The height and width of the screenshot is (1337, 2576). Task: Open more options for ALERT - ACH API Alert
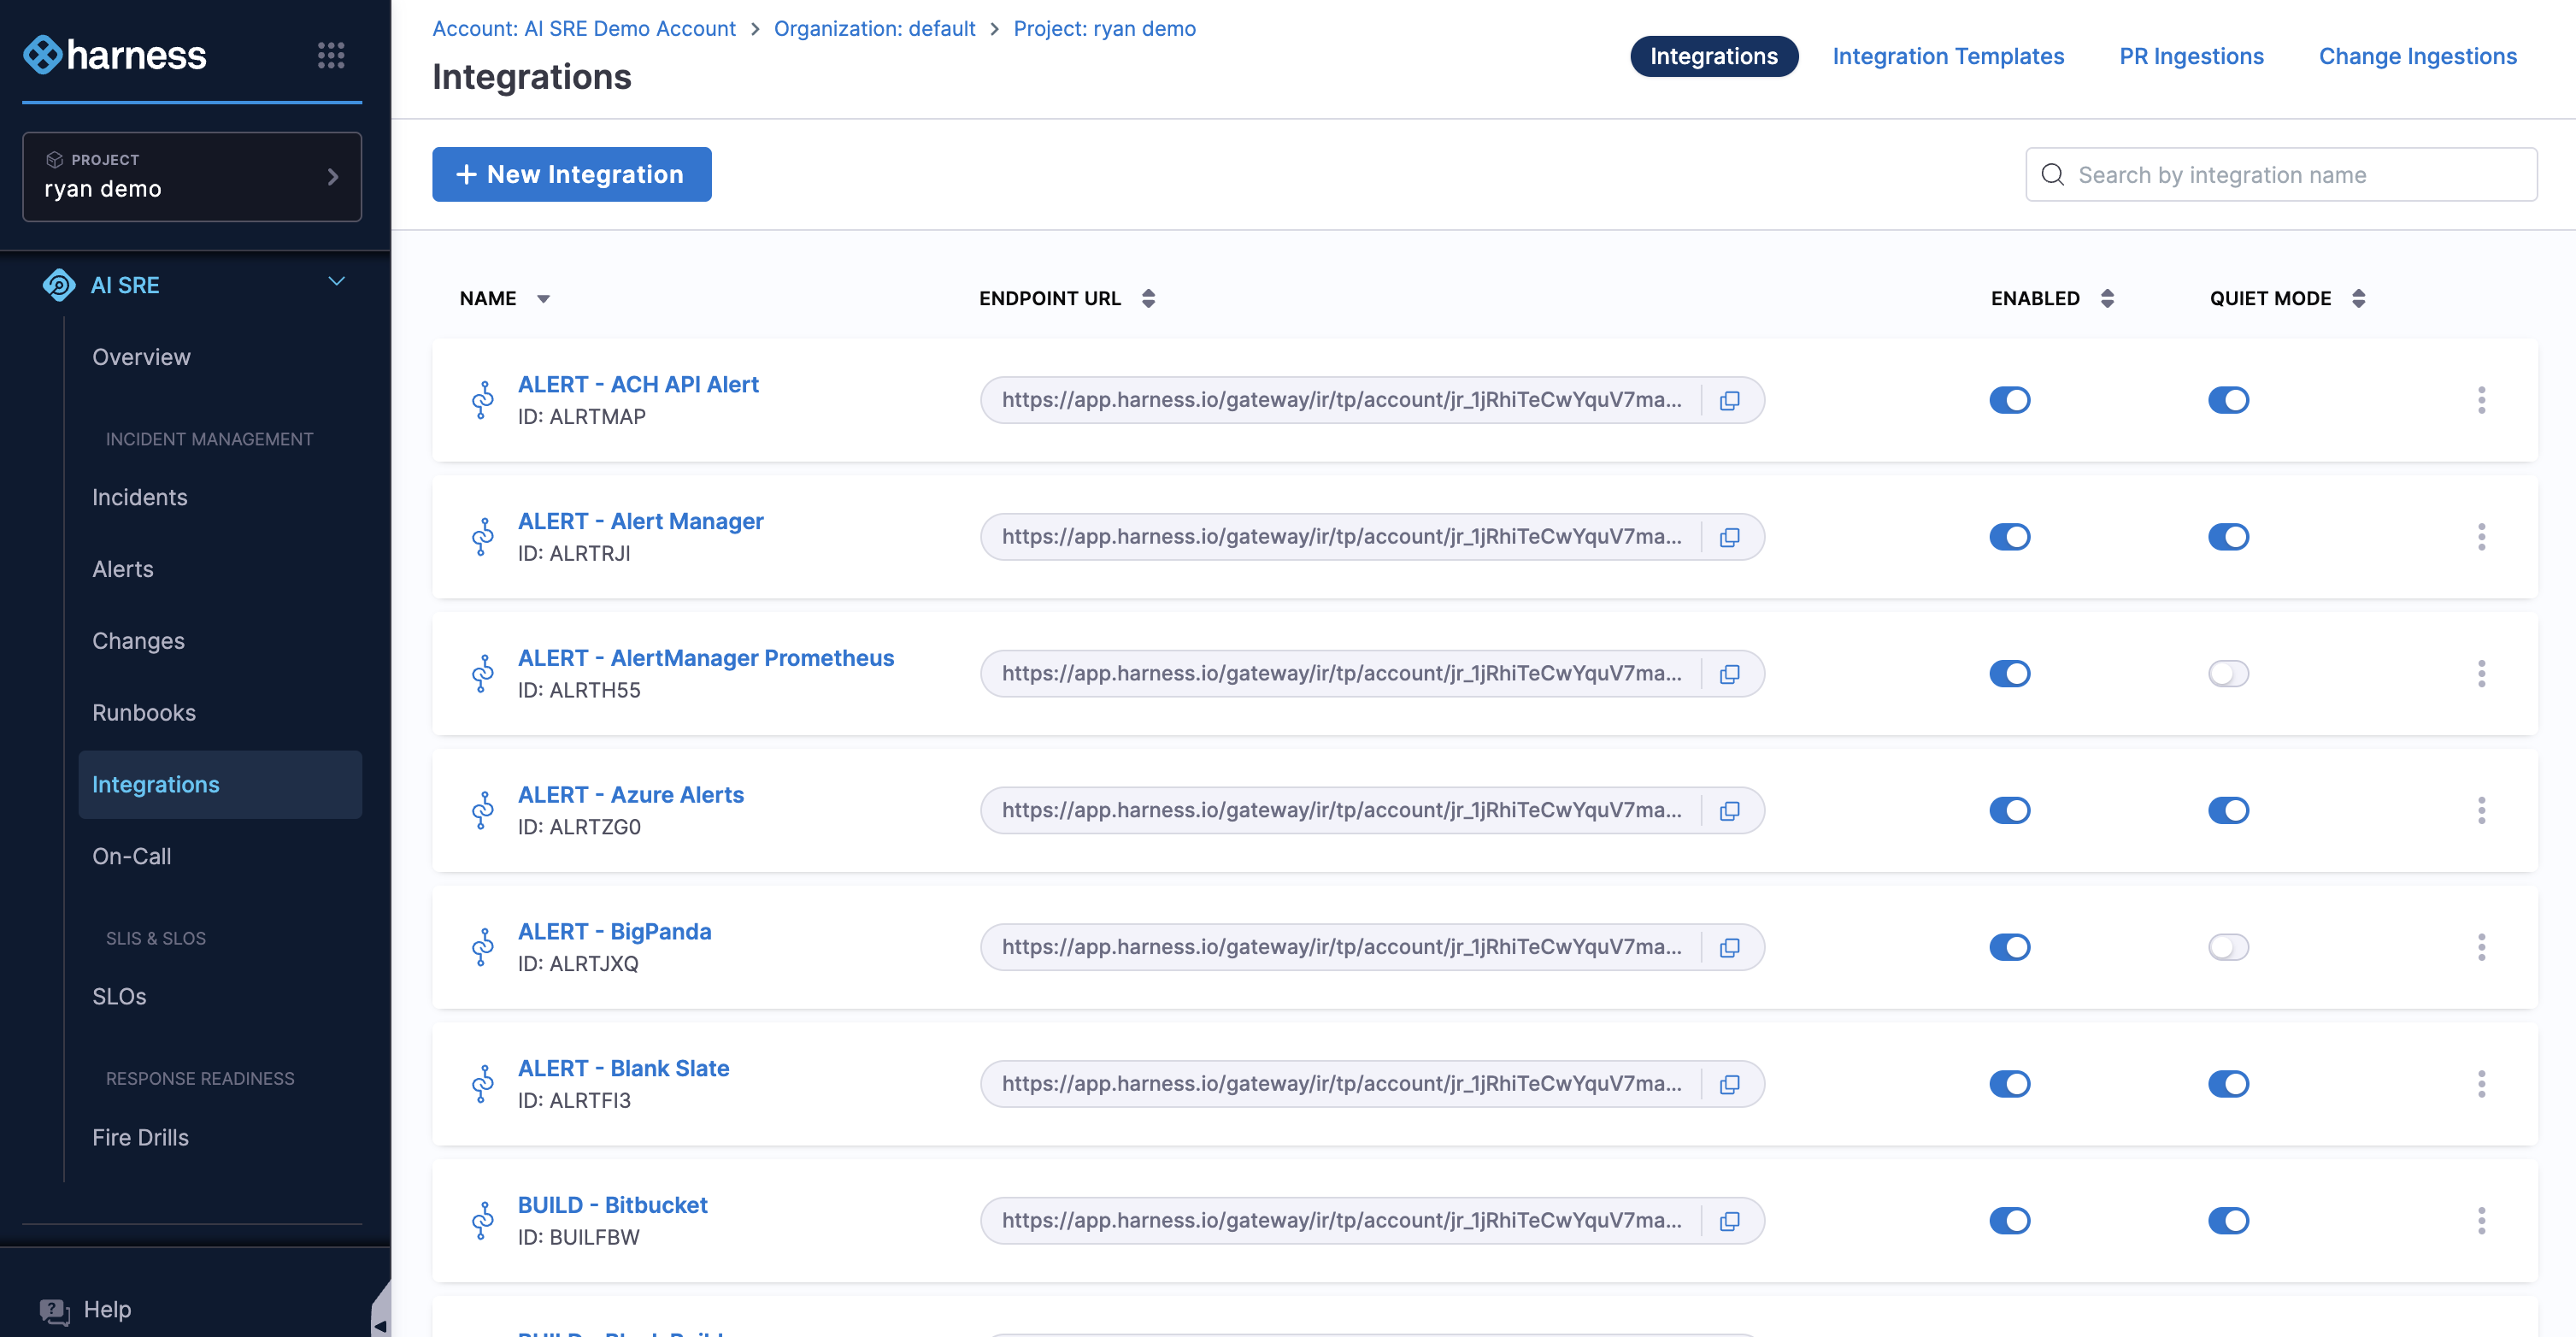point(2481,400)
